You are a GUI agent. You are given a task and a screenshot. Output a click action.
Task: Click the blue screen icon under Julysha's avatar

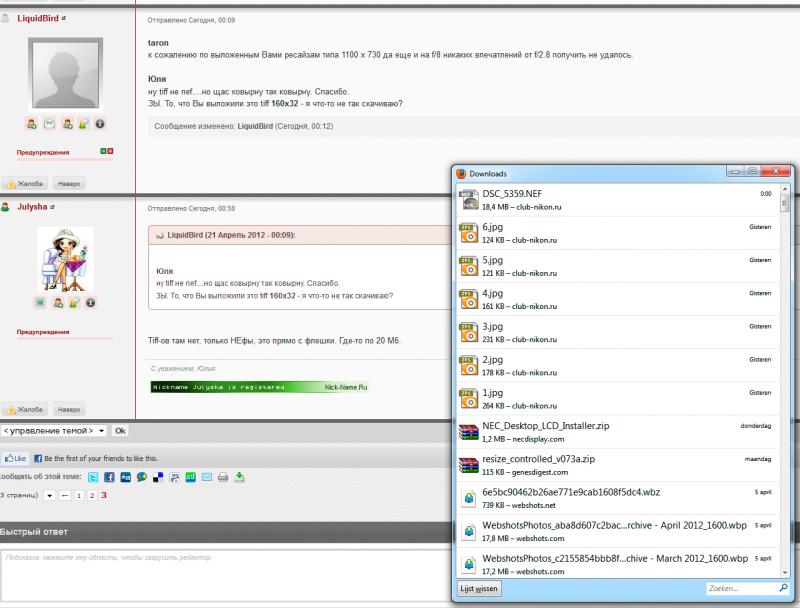click(x=40, y=303)
